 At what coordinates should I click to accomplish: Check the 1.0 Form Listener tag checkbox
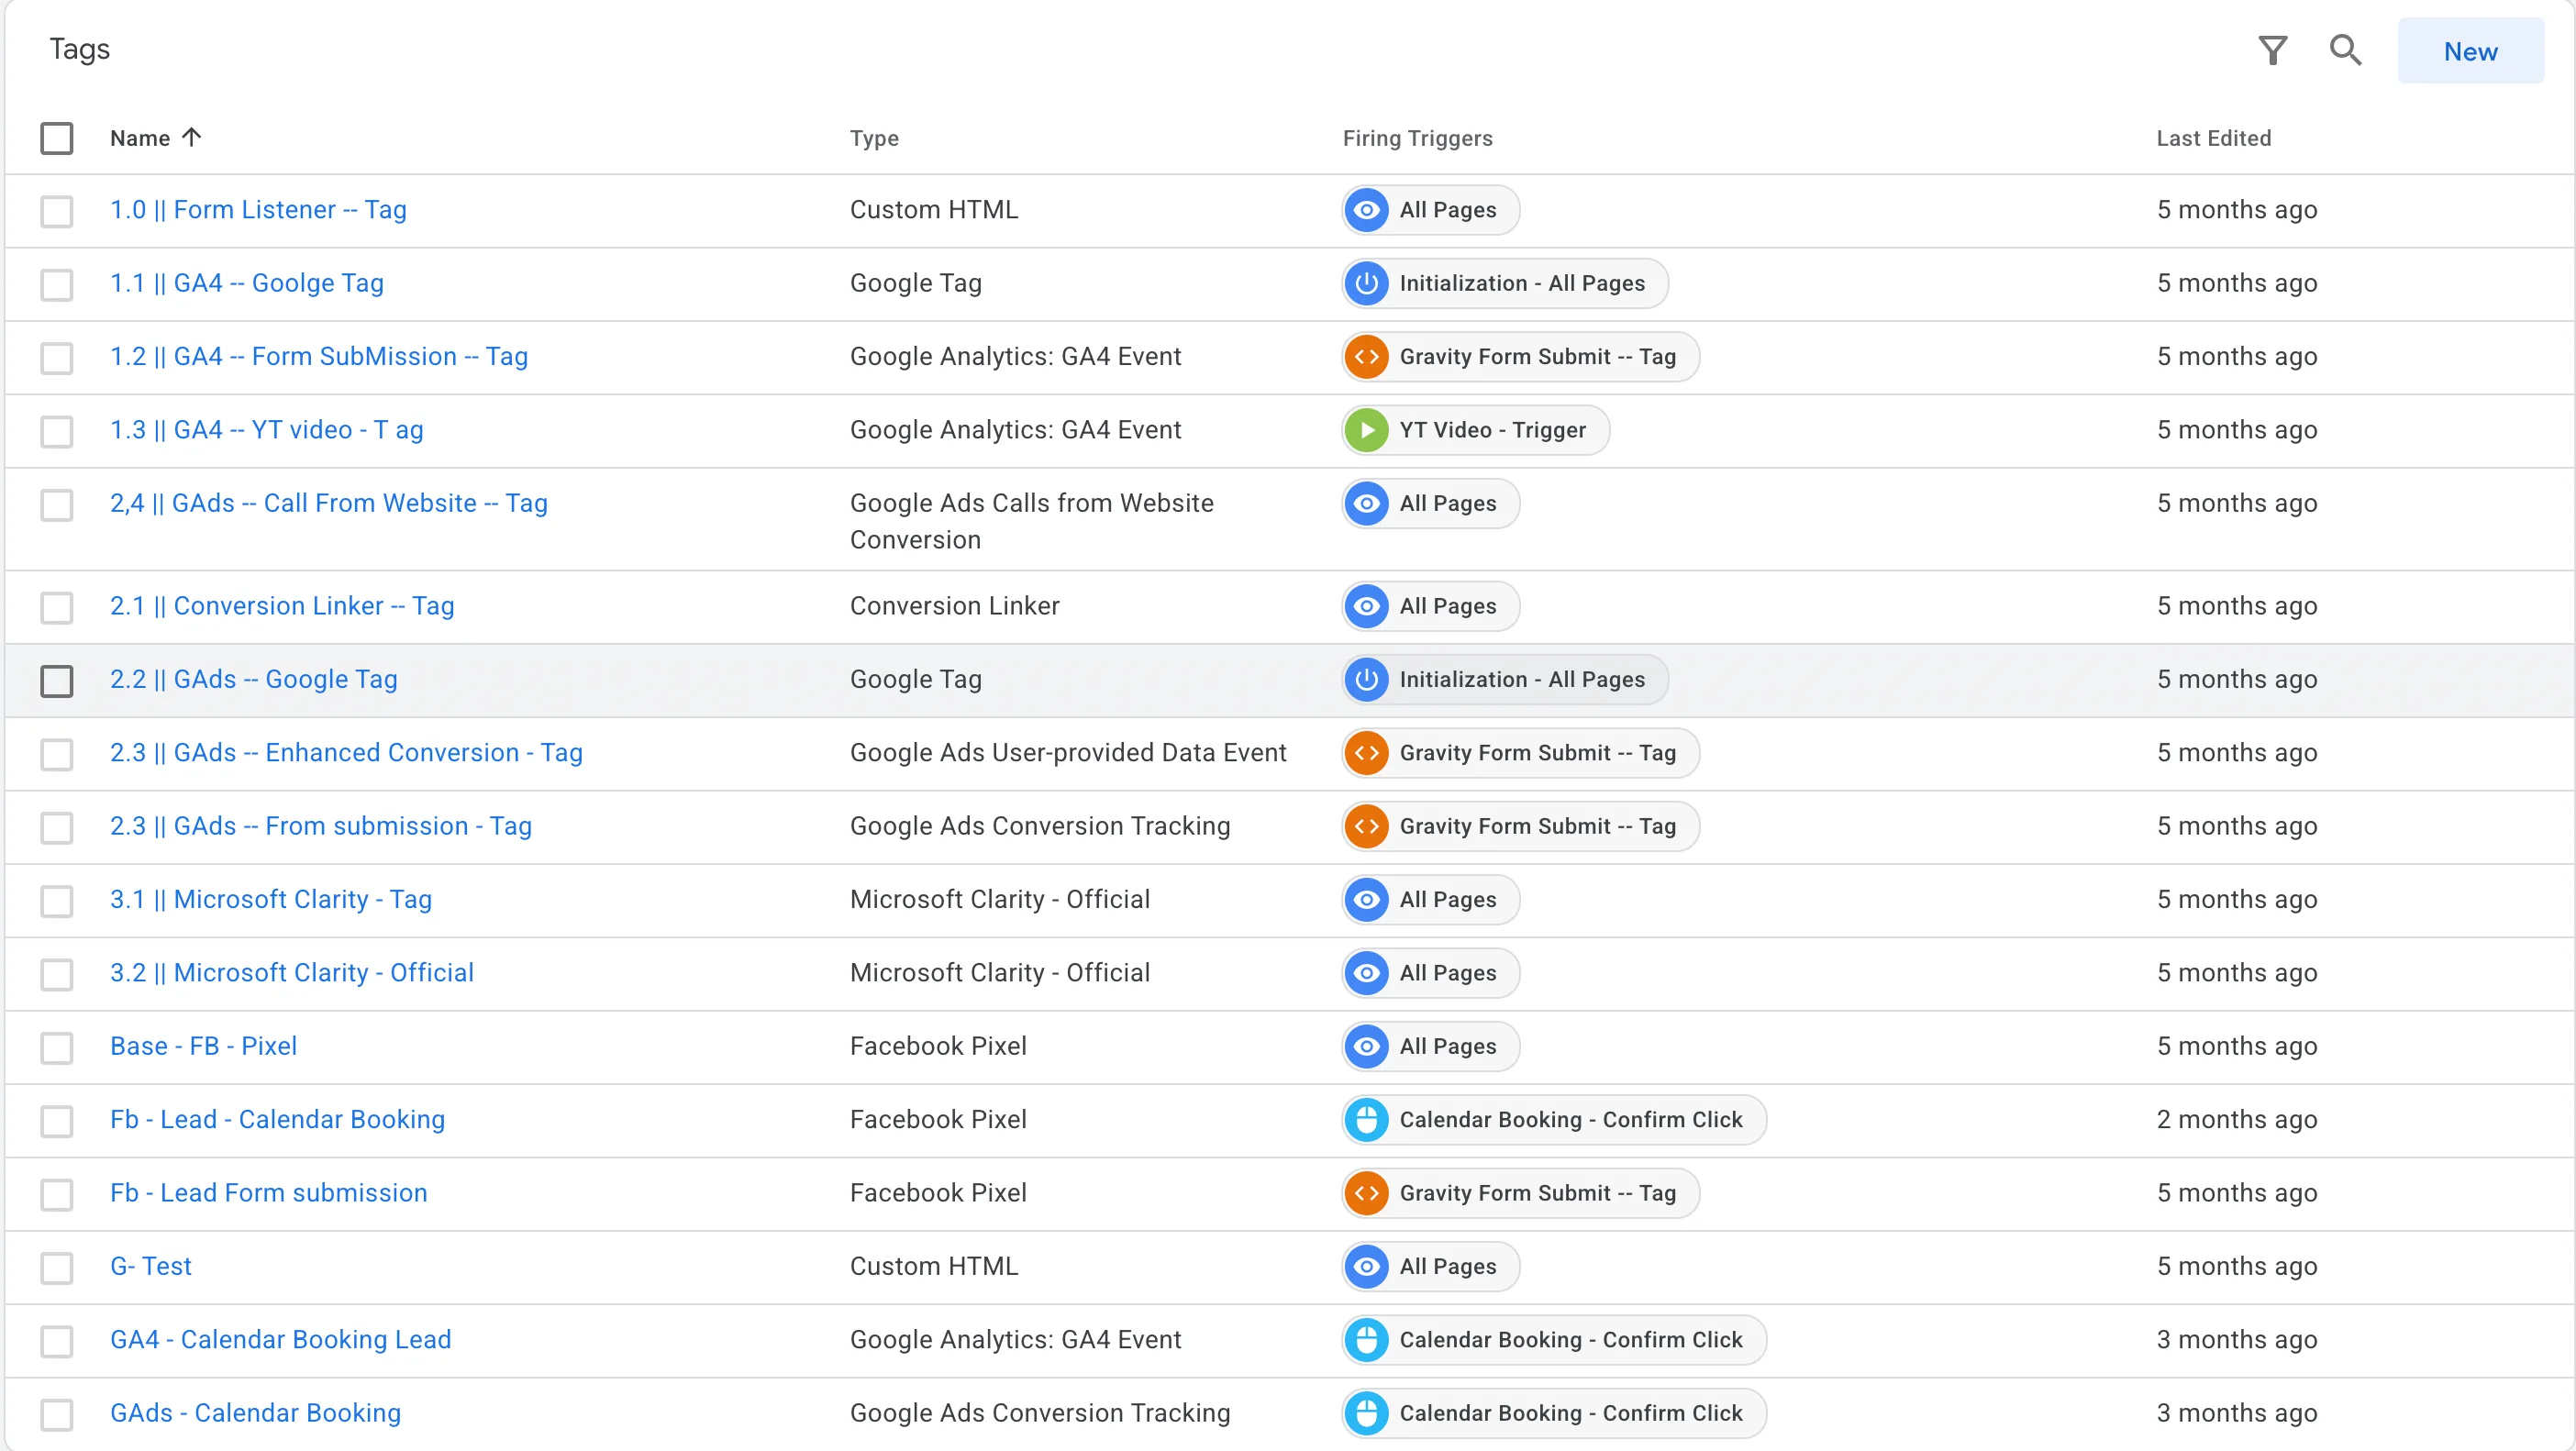pos(57,211)
